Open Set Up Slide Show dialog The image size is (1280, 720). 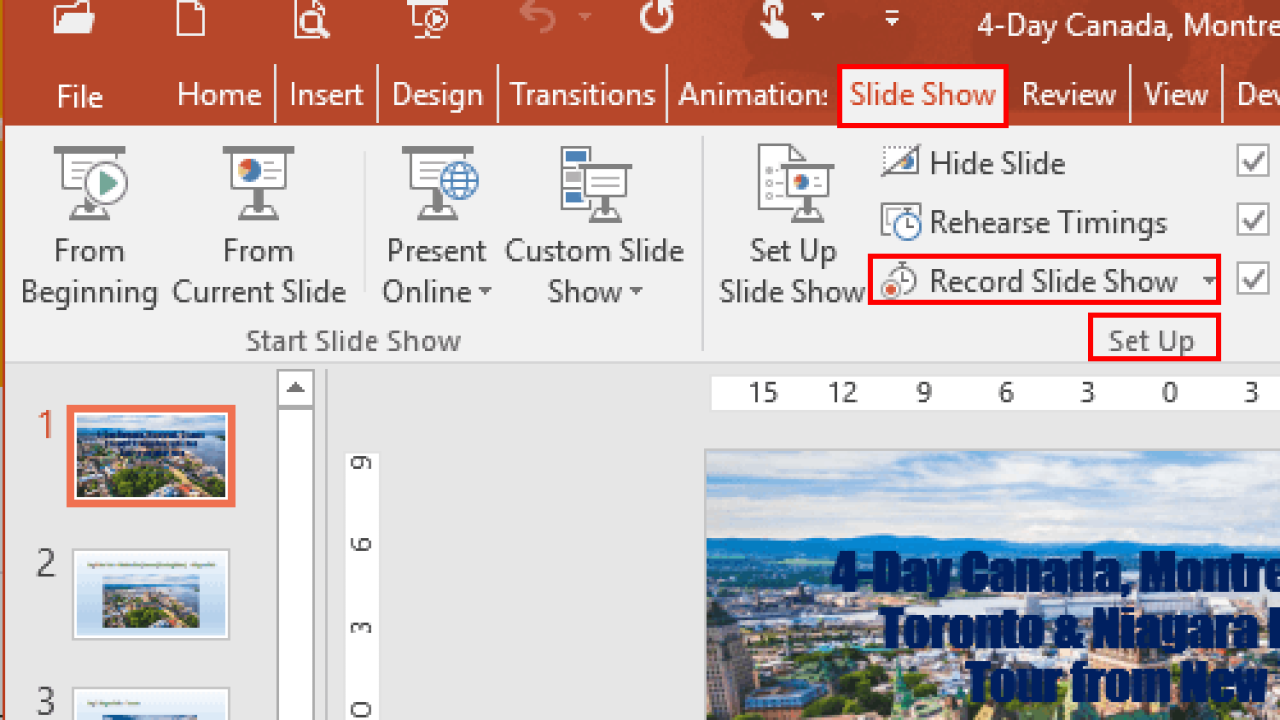792,227
